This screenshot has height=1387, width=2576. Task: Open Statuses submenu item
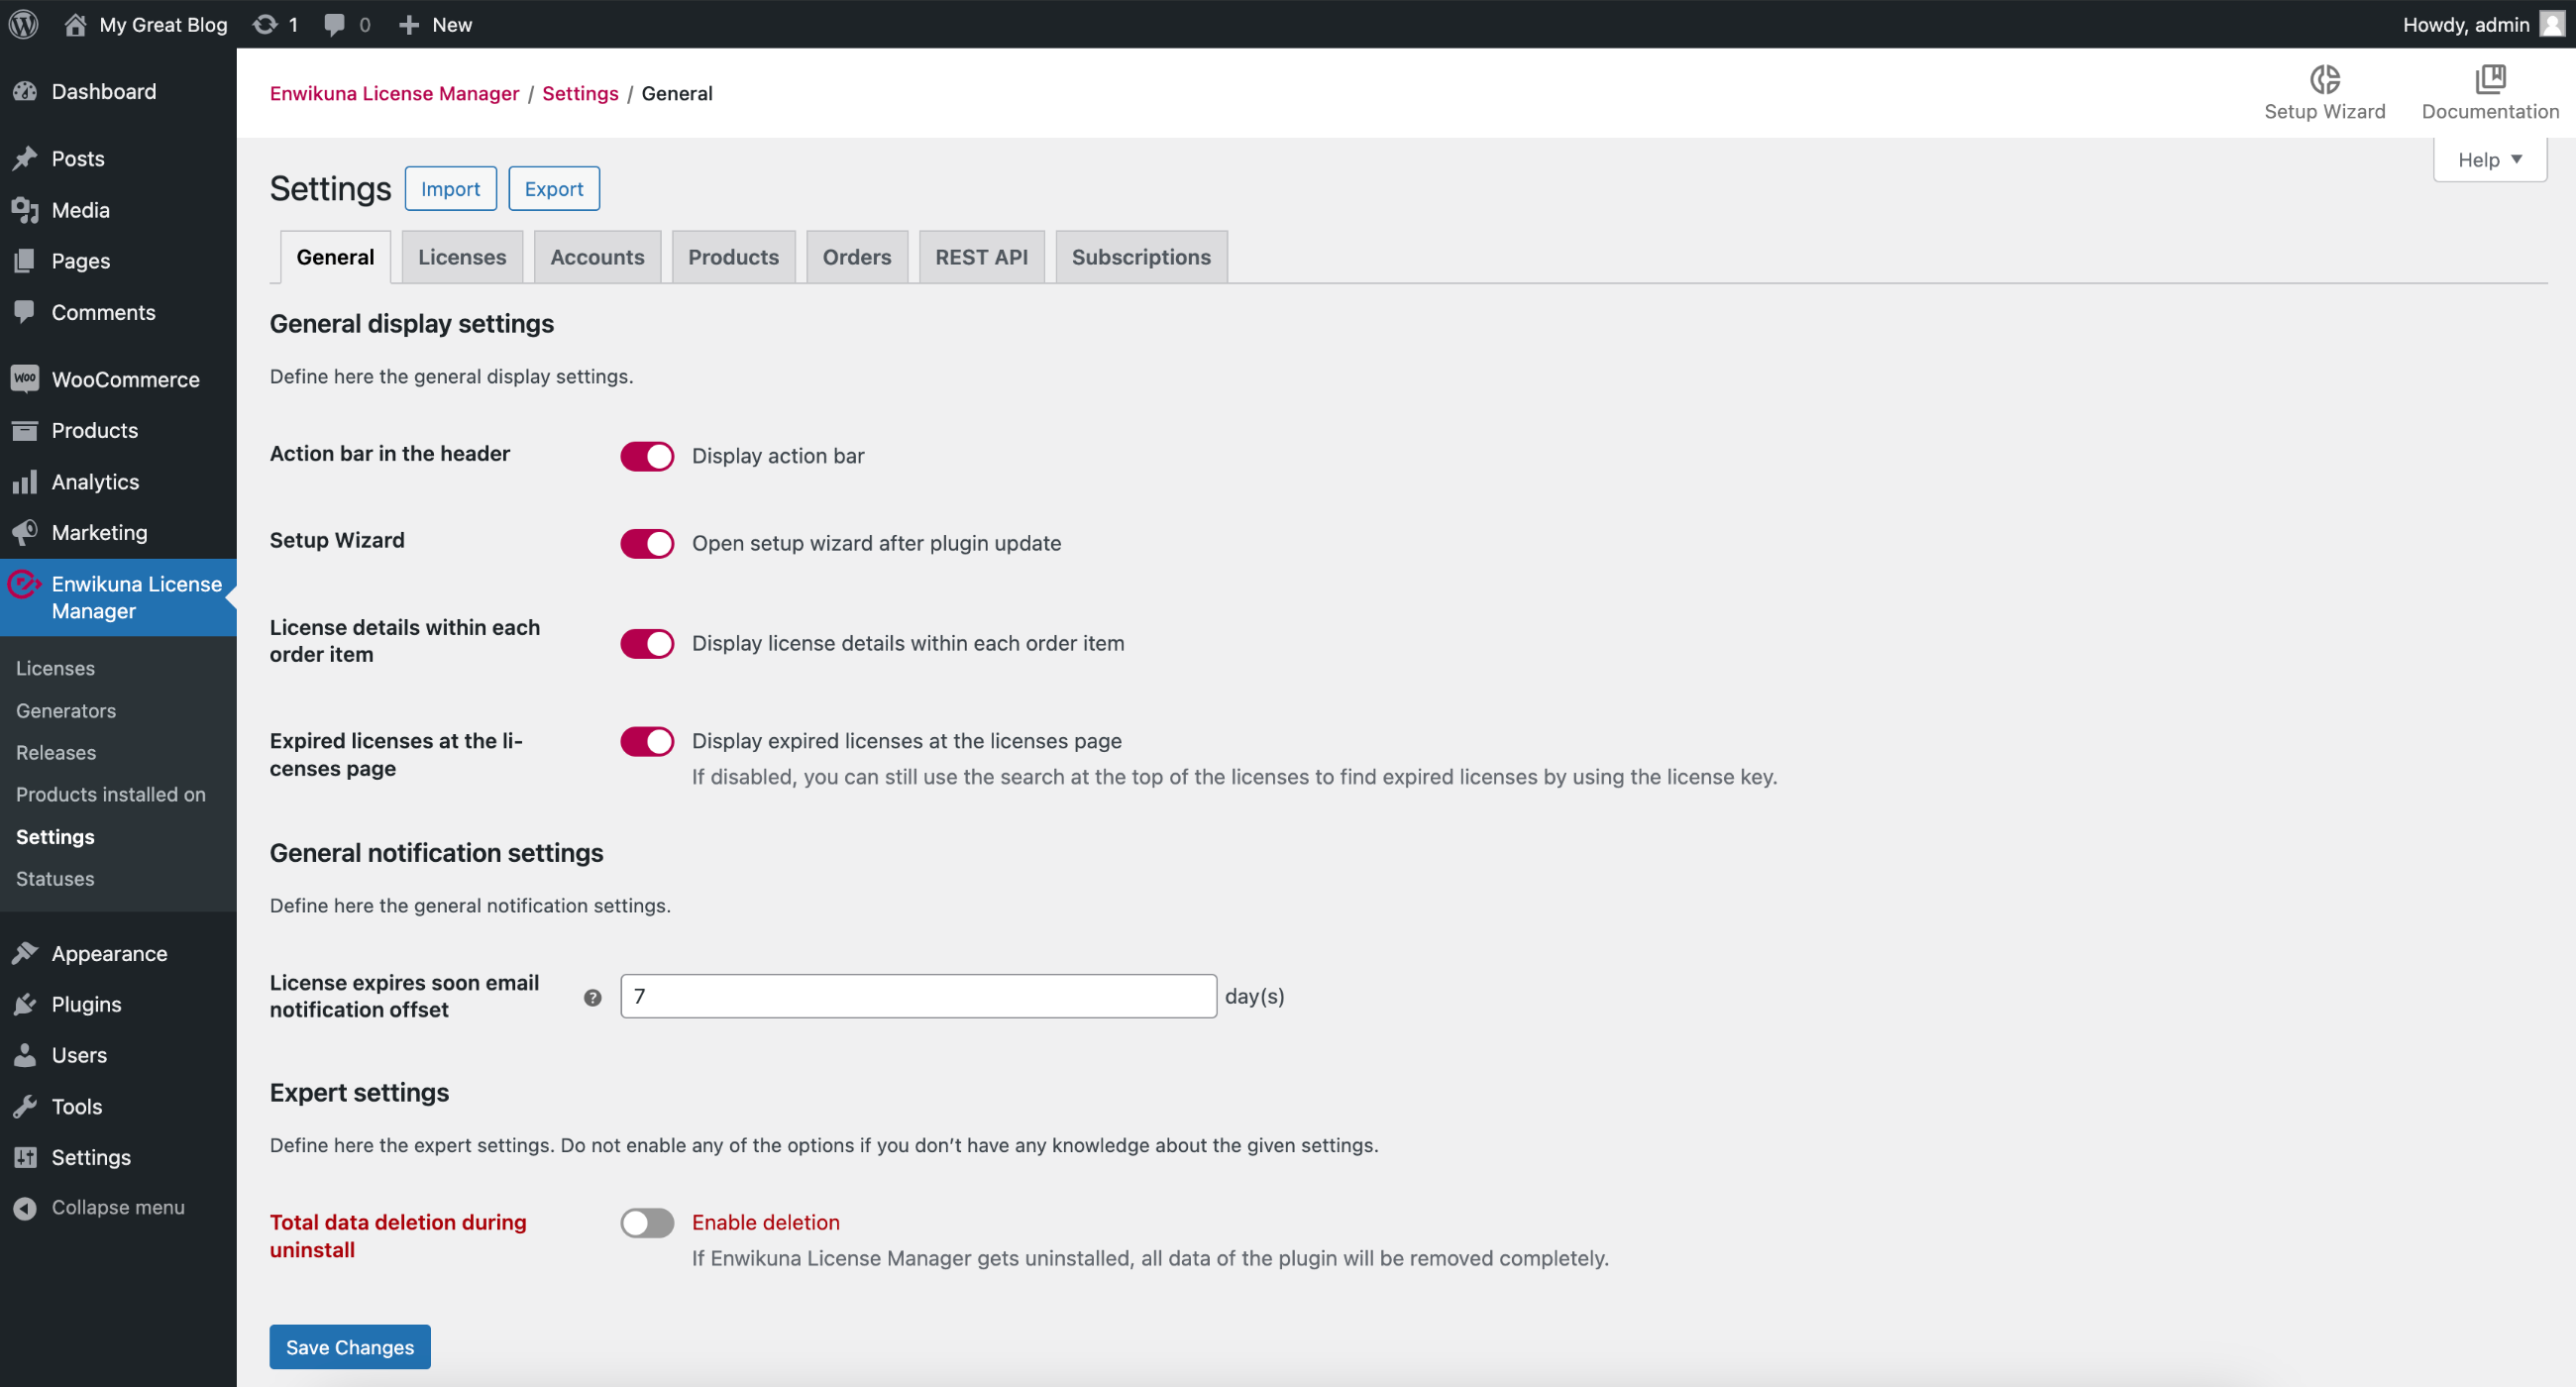click(55, 878)
